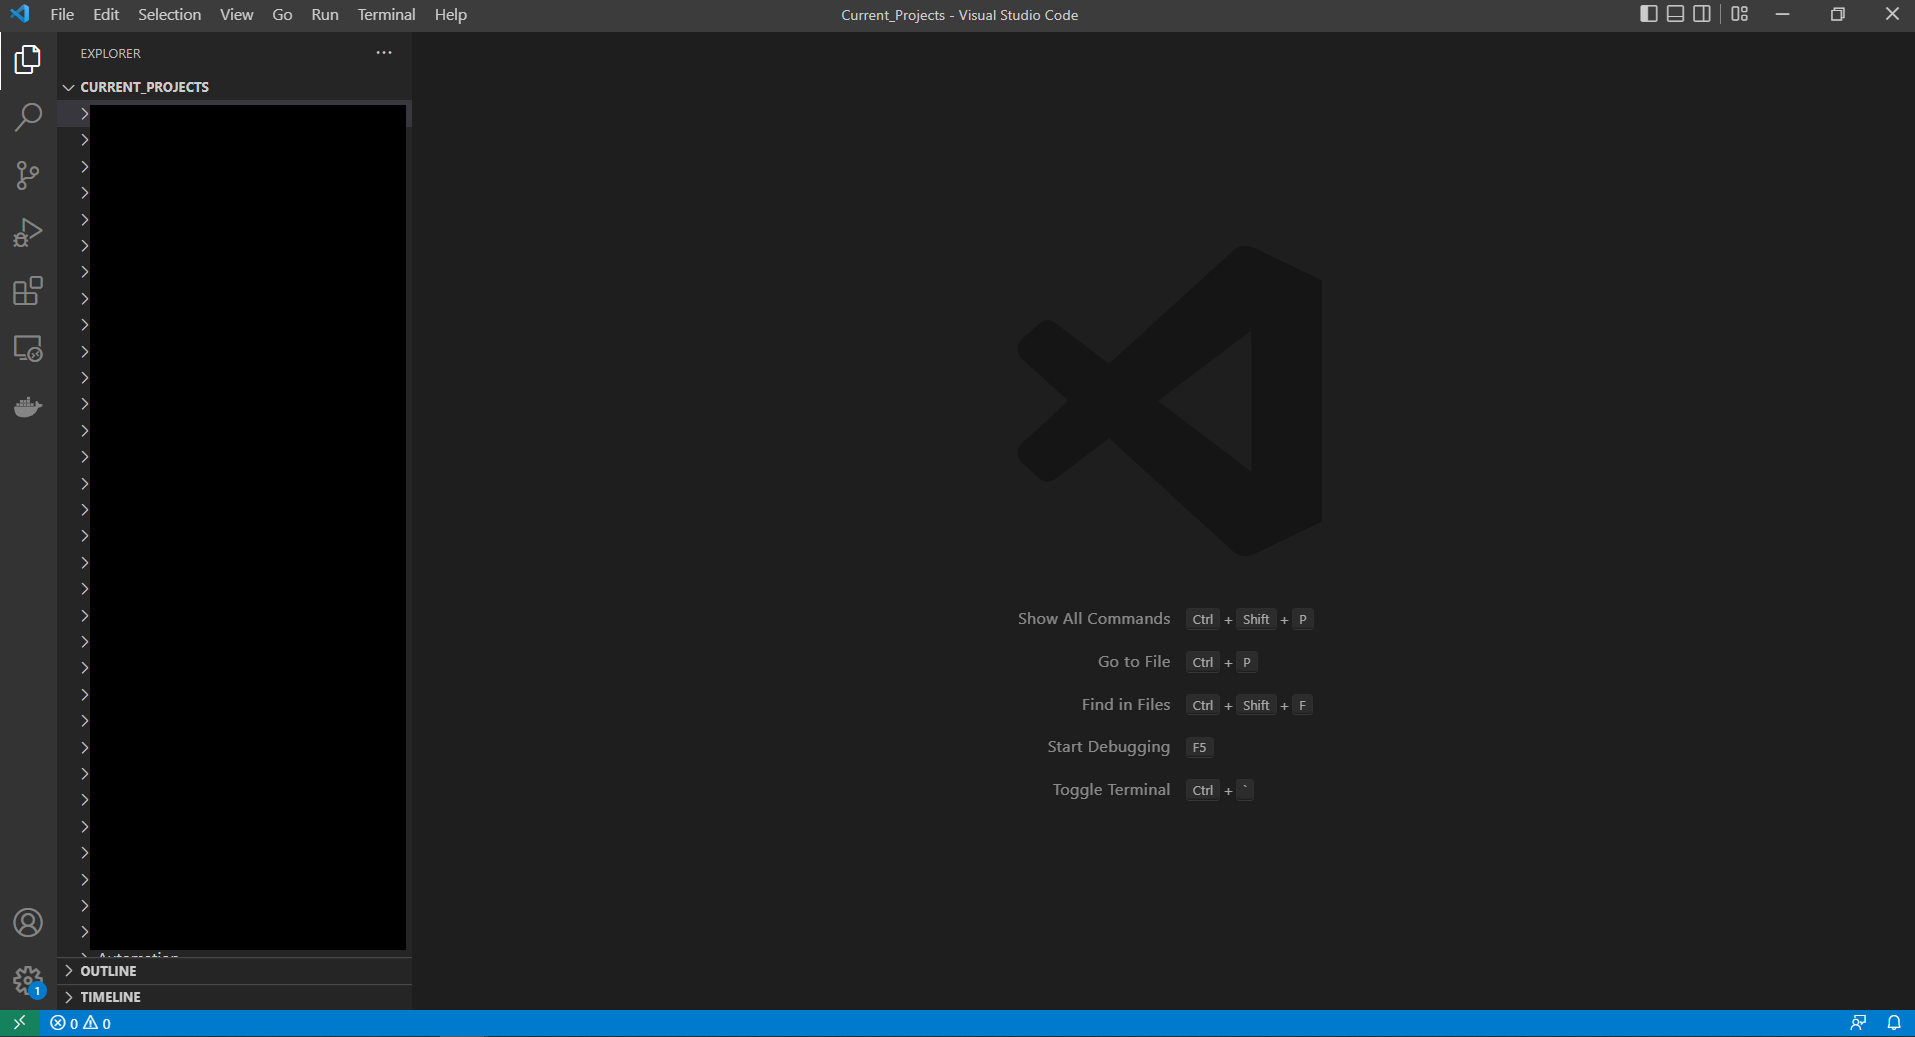The height and width of the screenshot is (1037, 1915).
Task: Collapse the CURRENT_PROJECTS folder section
Action: pyautogui.click(x=144, y=87)
